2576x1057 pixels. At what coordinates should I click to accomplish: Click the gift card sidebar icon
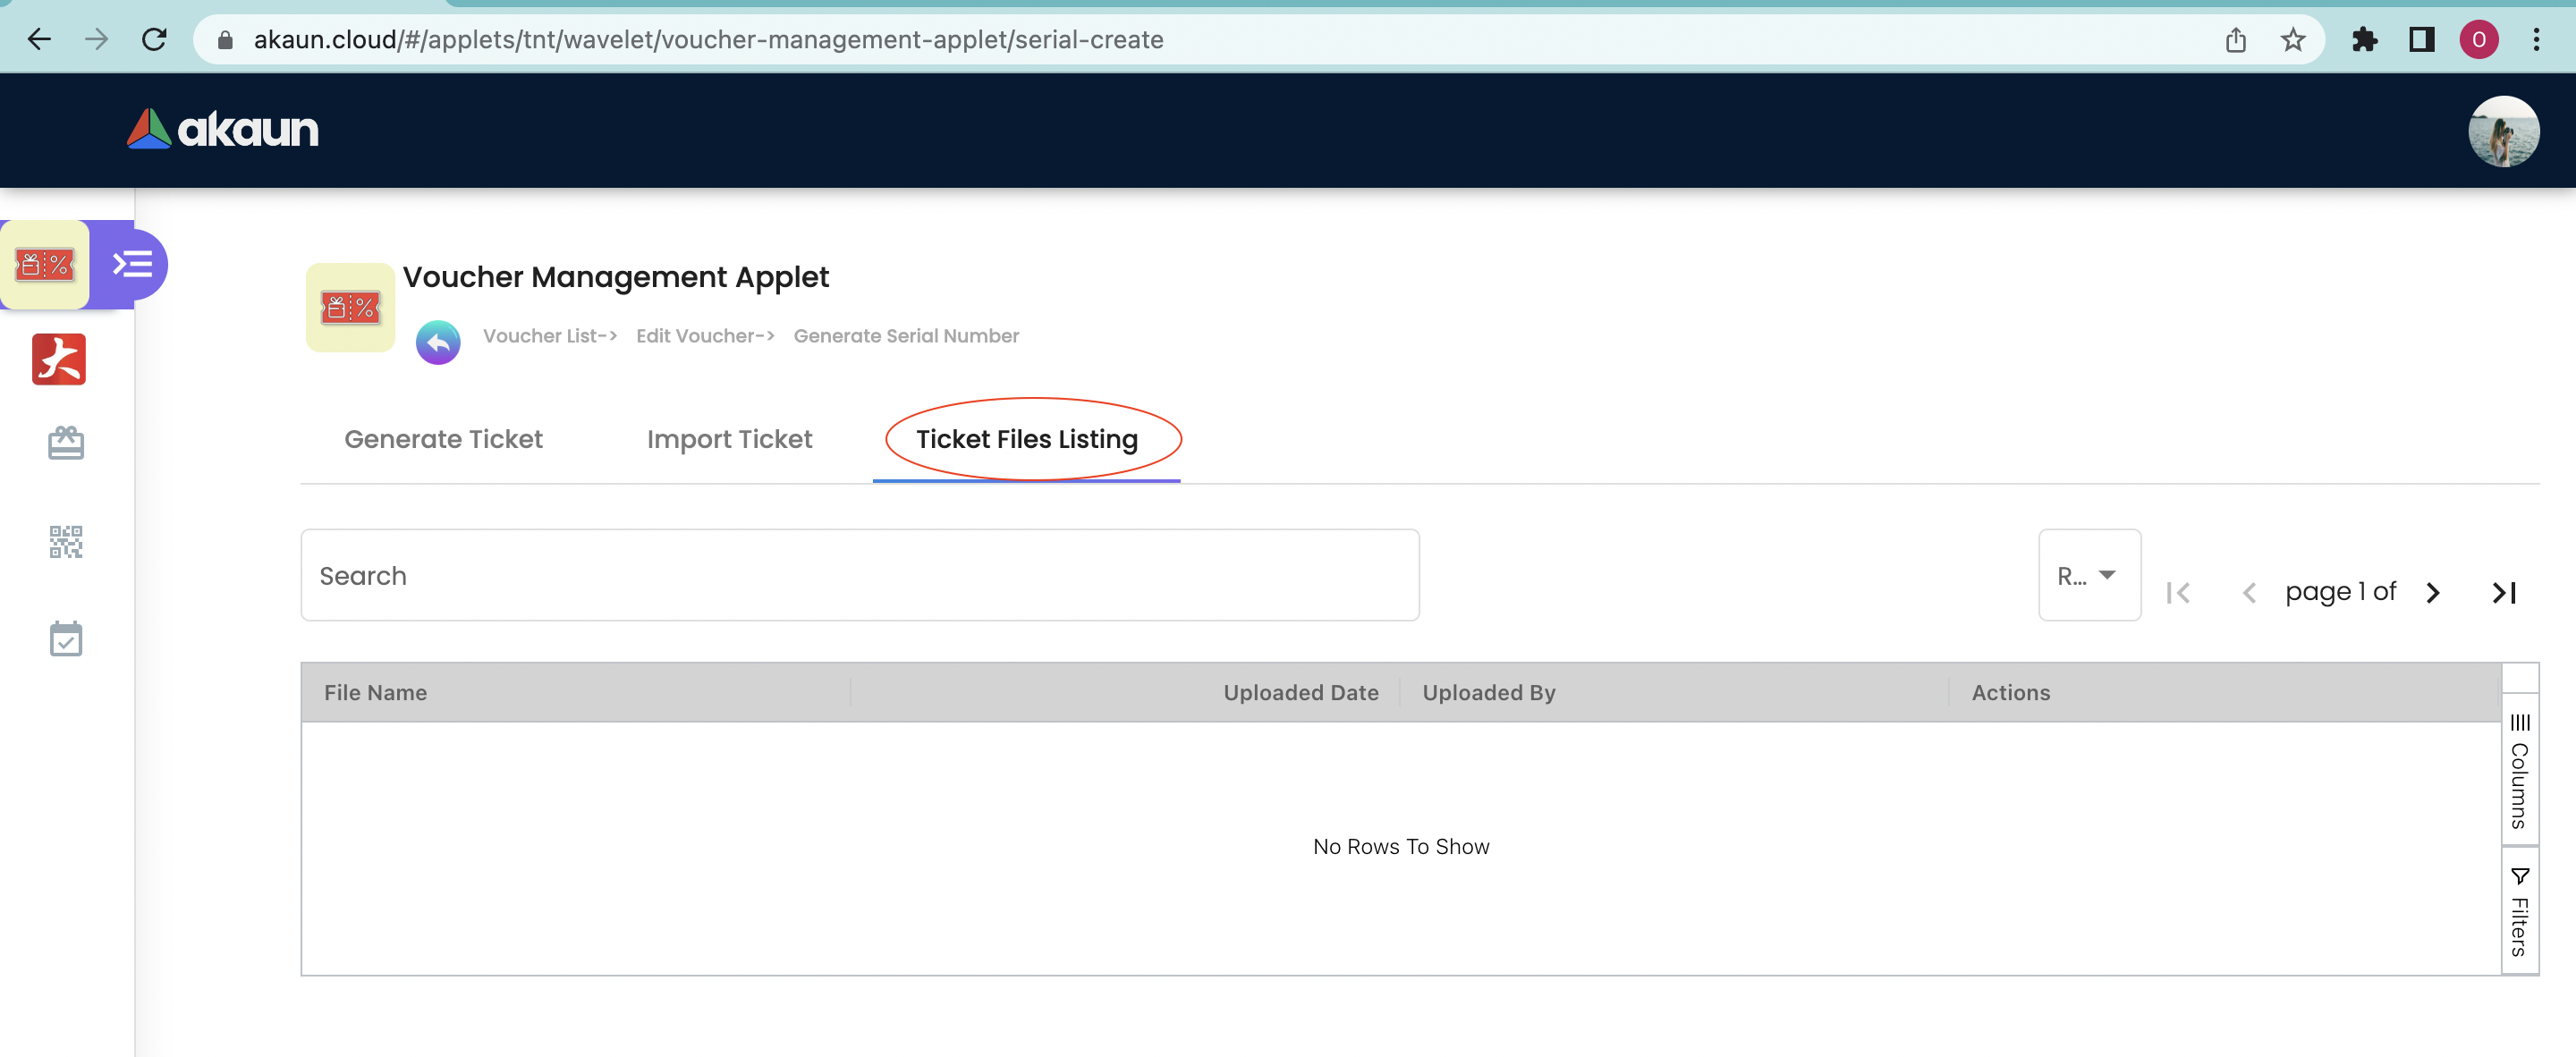pos(66,443)
